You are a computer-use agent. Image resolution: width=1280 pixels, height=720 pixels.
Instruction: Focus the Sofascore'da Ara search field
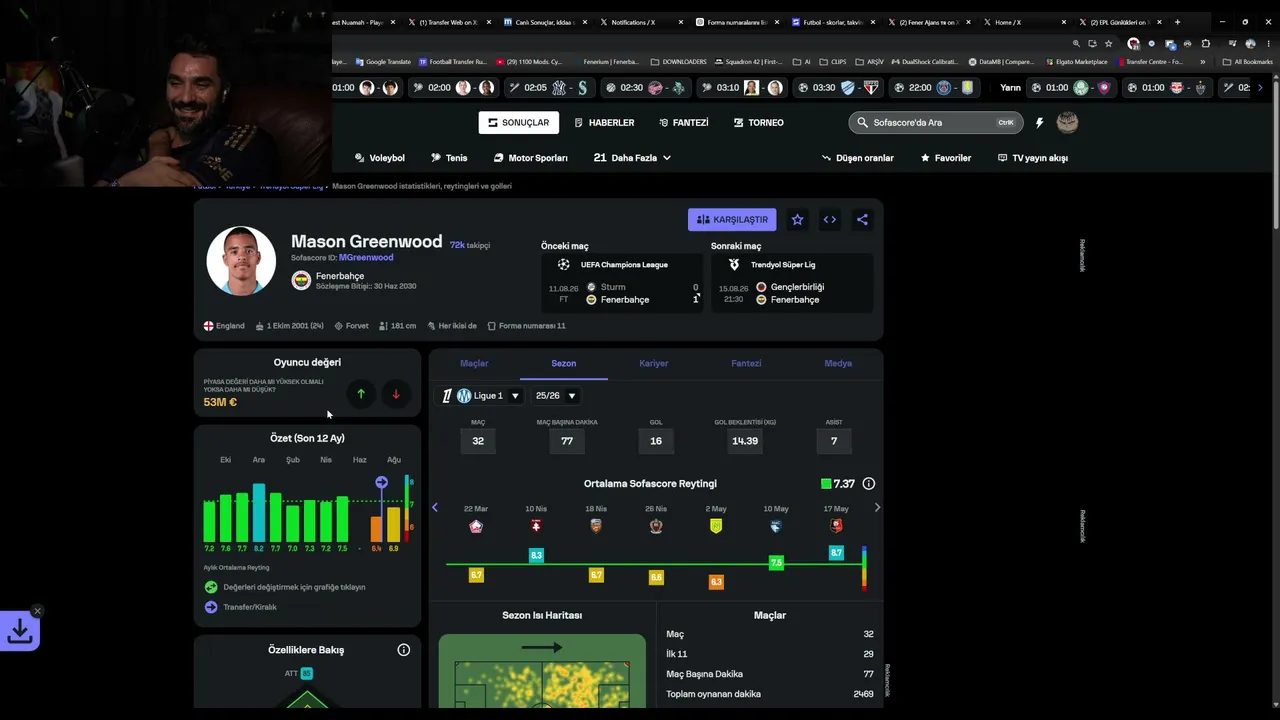point(934,123)
